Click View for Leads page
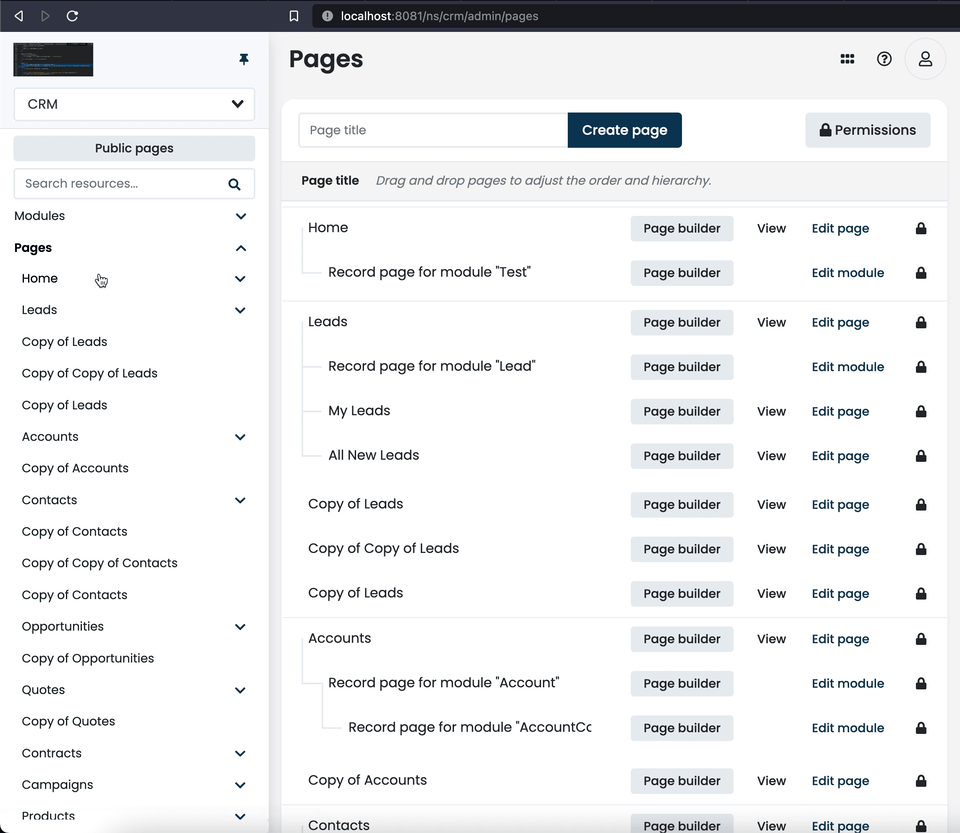The image size is (960, 833). [771, 323]
